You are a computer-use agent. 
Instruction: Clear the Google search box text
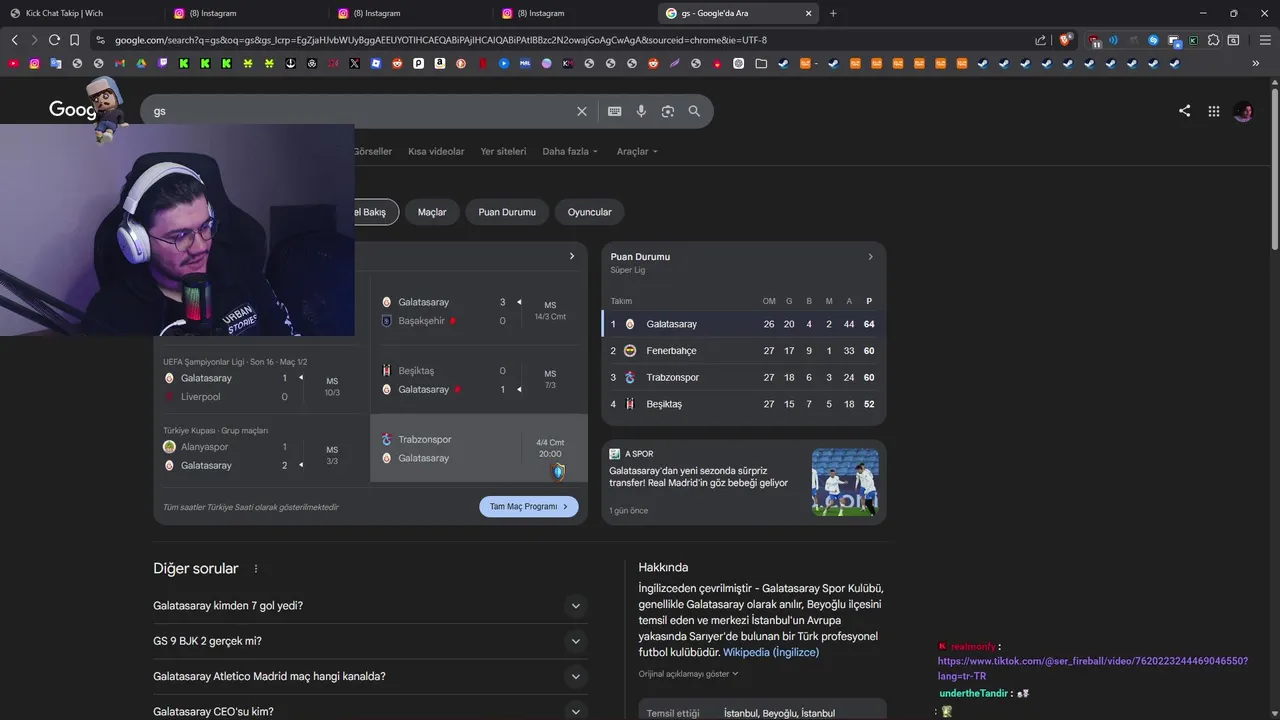click(x=581, y=111)
